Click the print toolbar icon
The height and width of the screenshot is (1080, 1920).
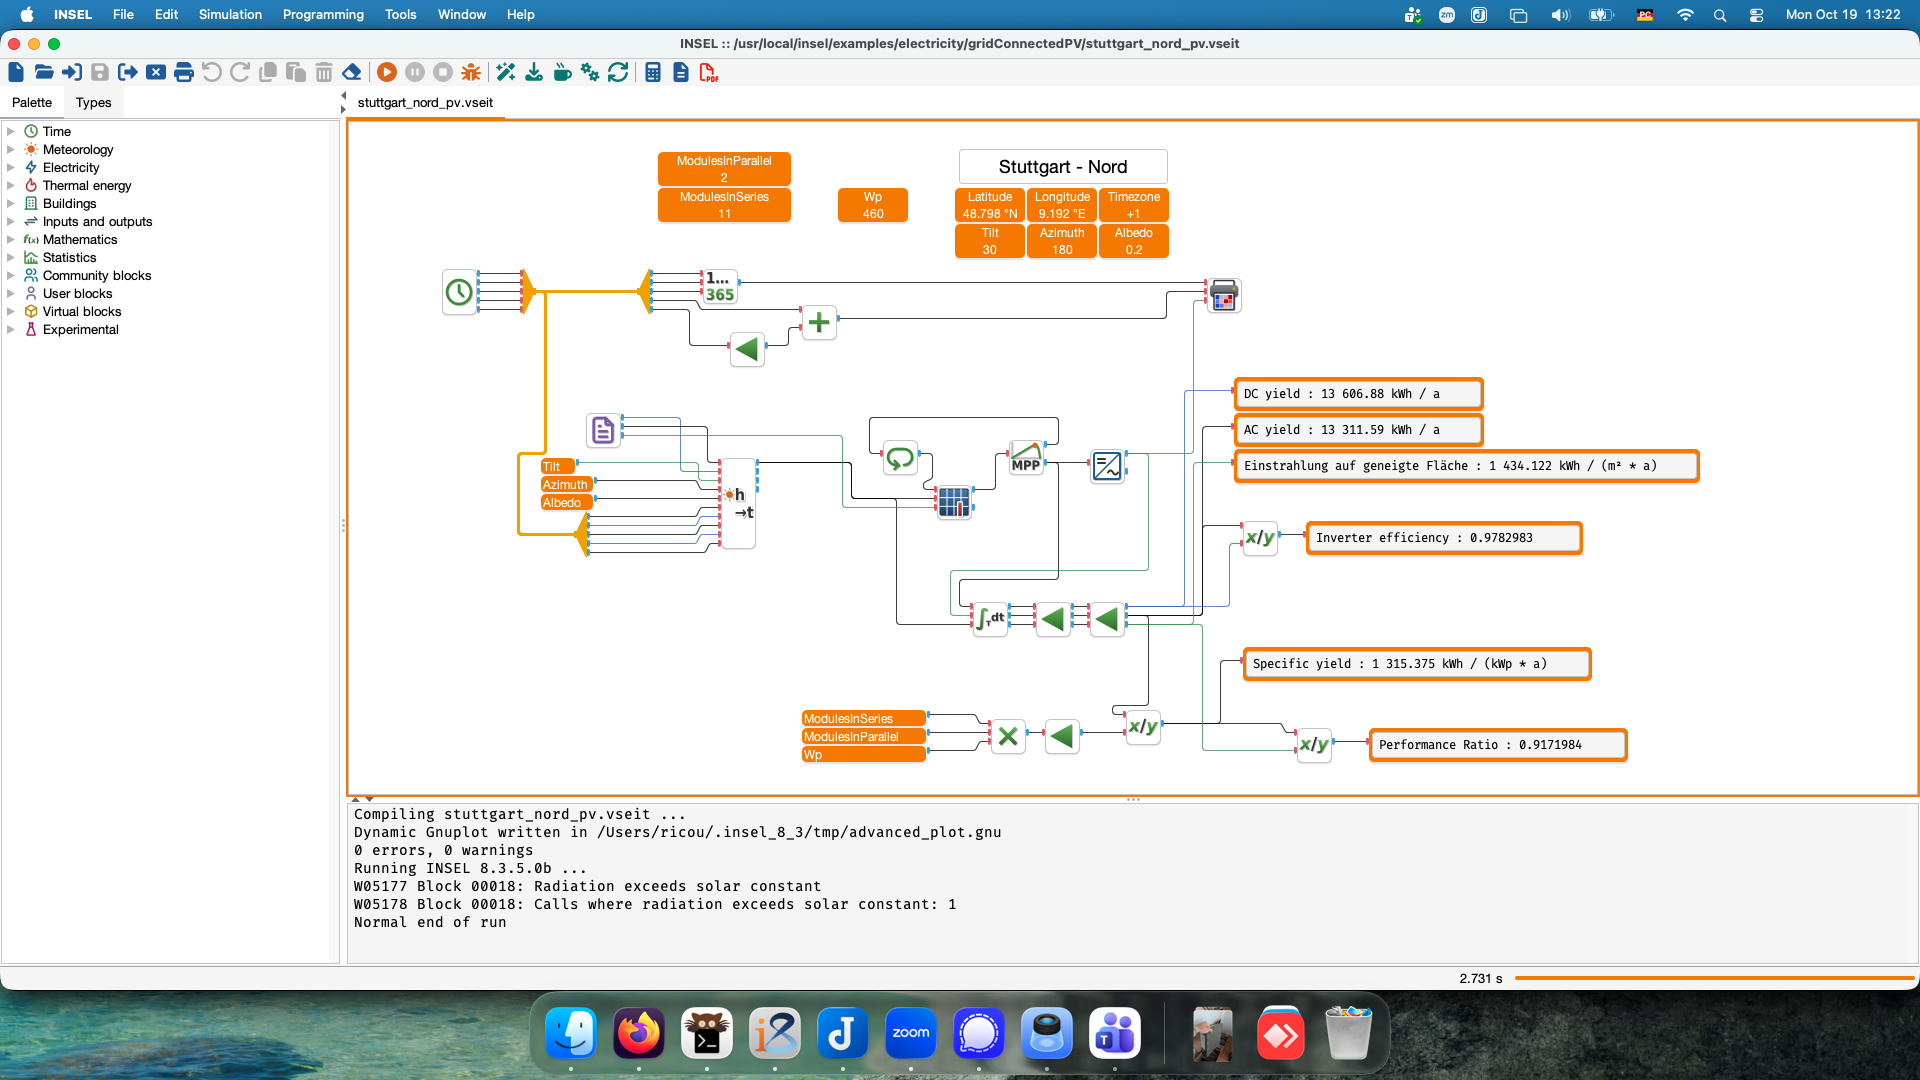click(184, 72)
